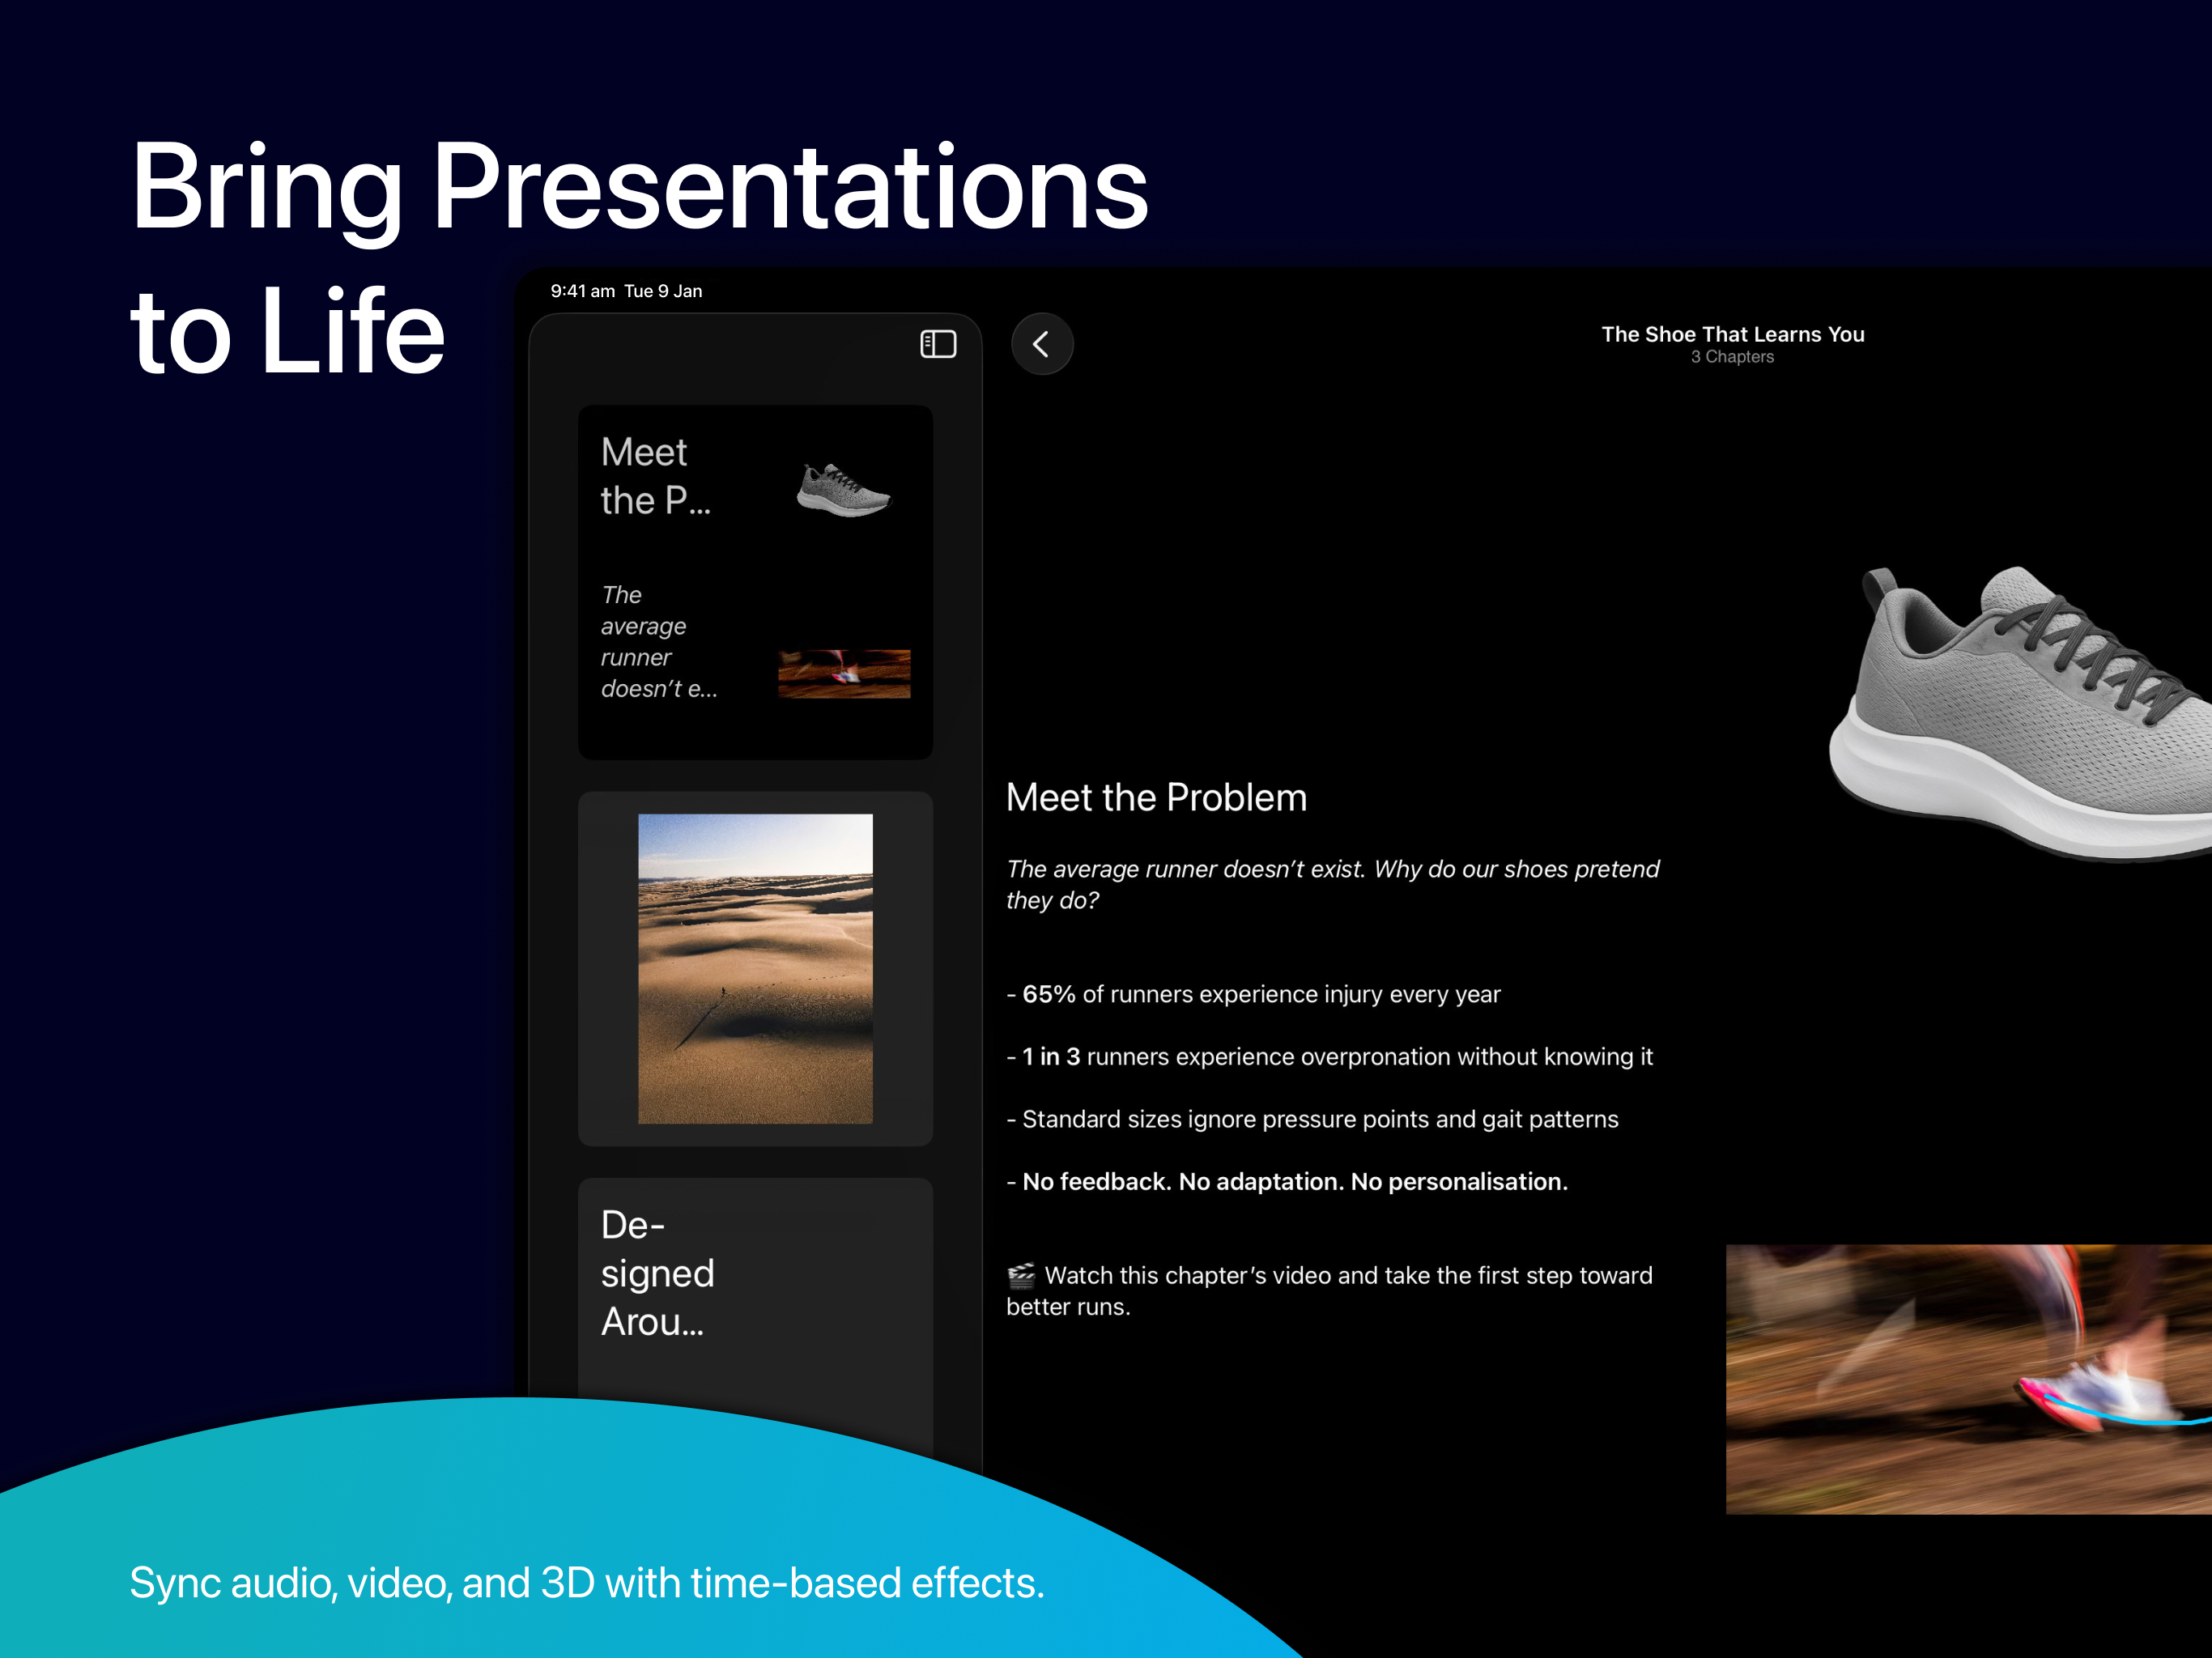Click the '3 Chapters' subtitle

coord(1732,357)
